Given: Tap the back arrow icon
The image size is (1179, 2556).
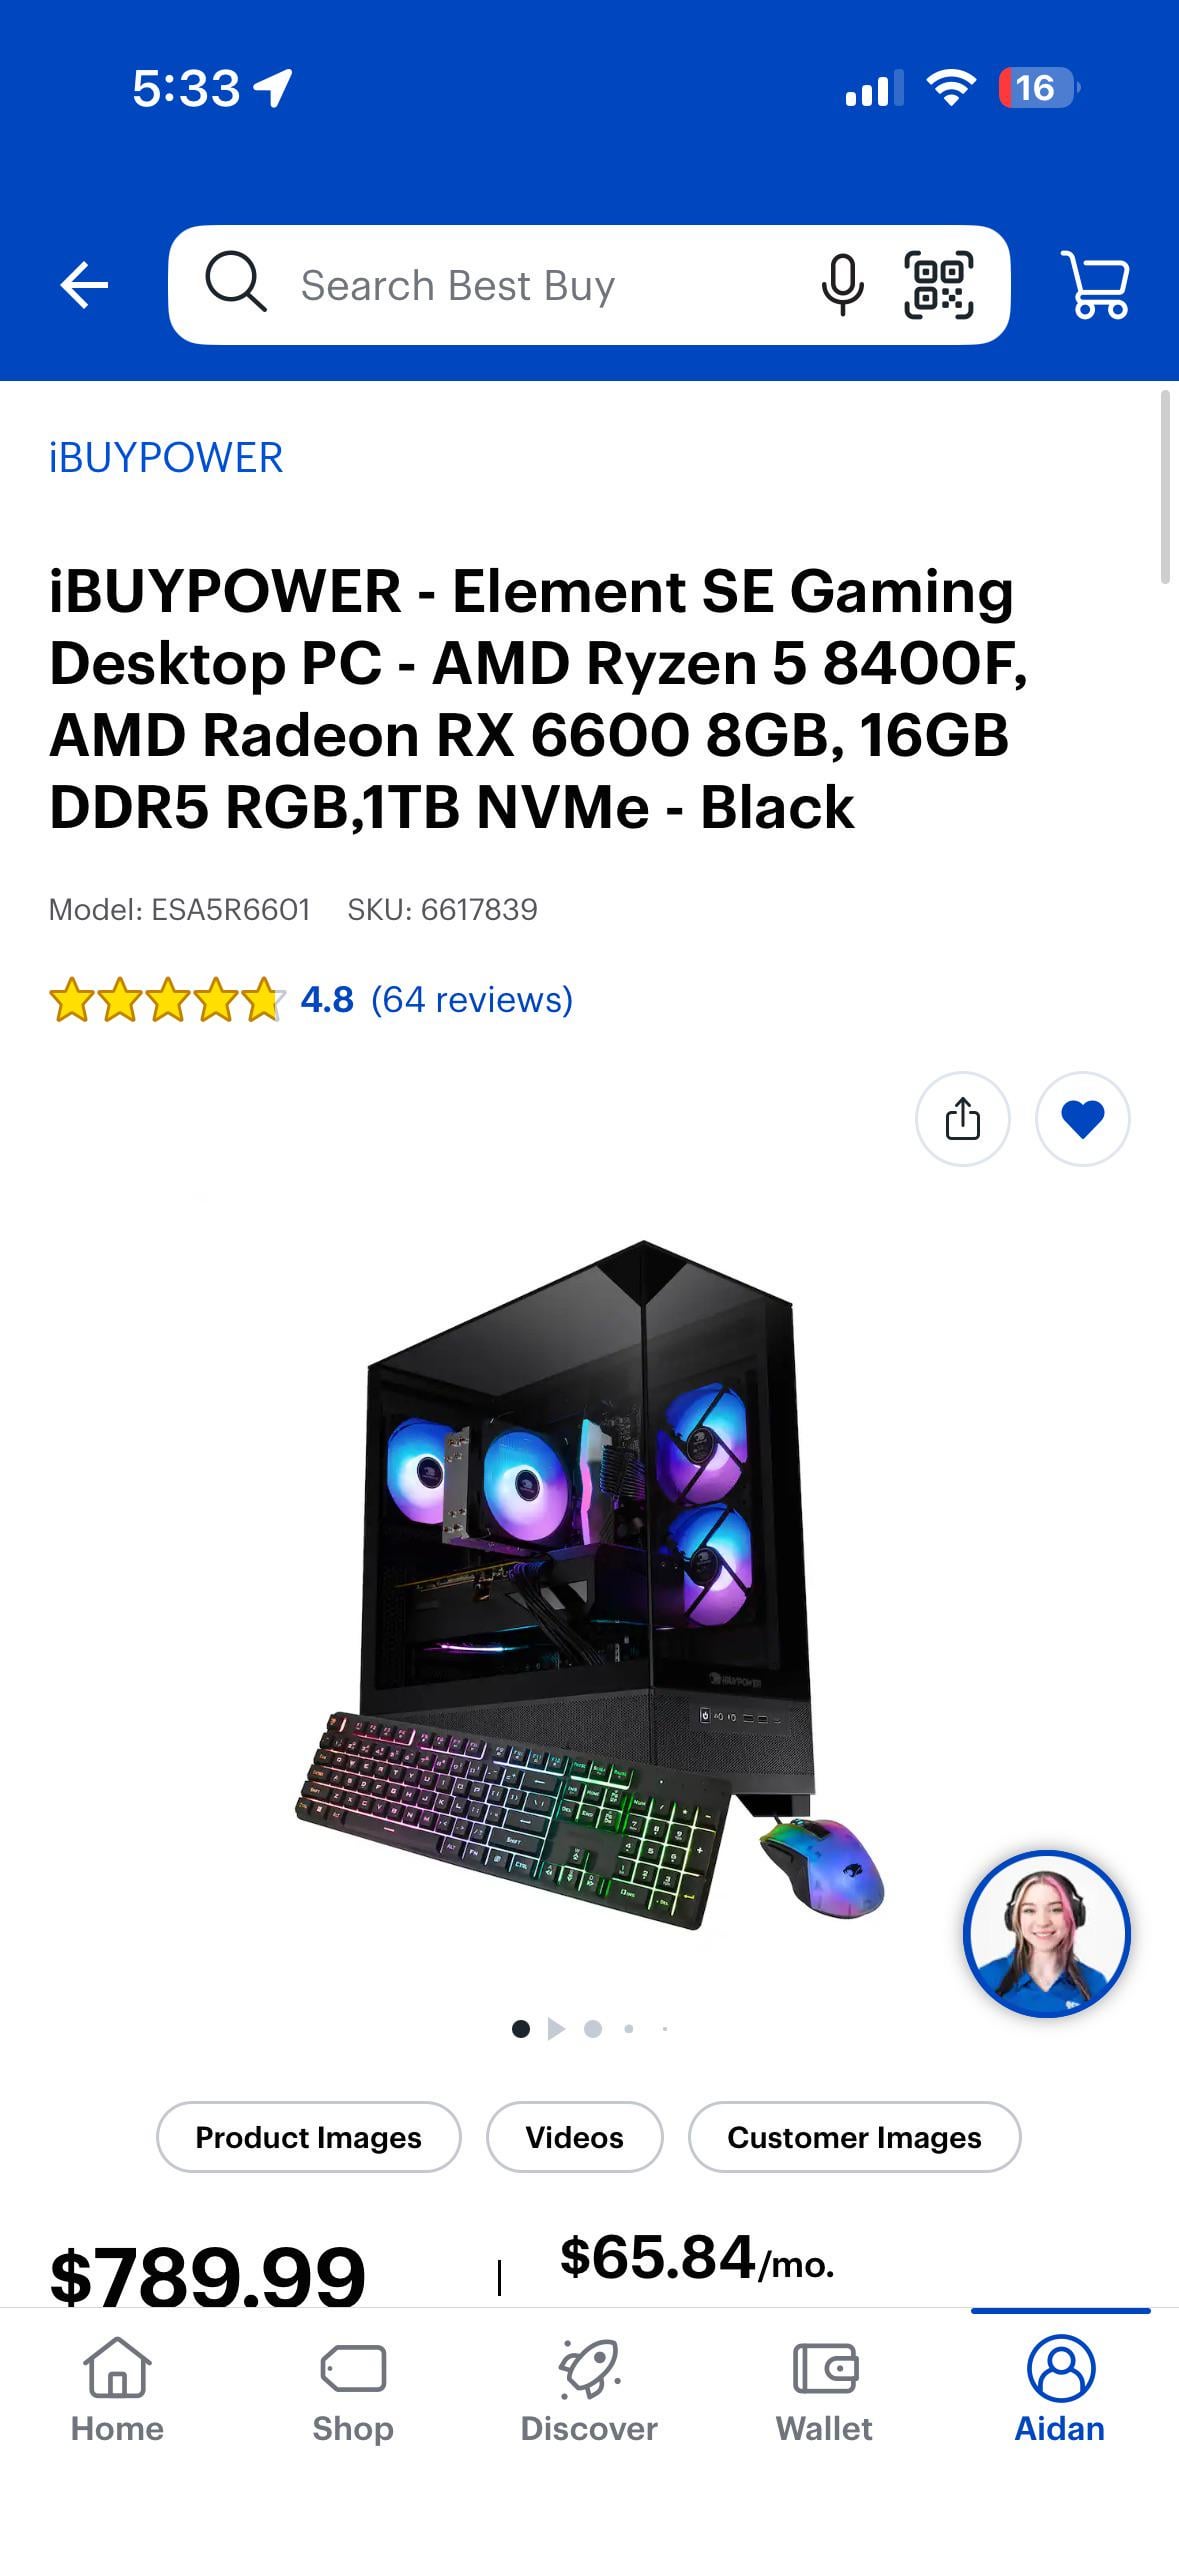Looking at the screenshot, I should pos(84,286).
